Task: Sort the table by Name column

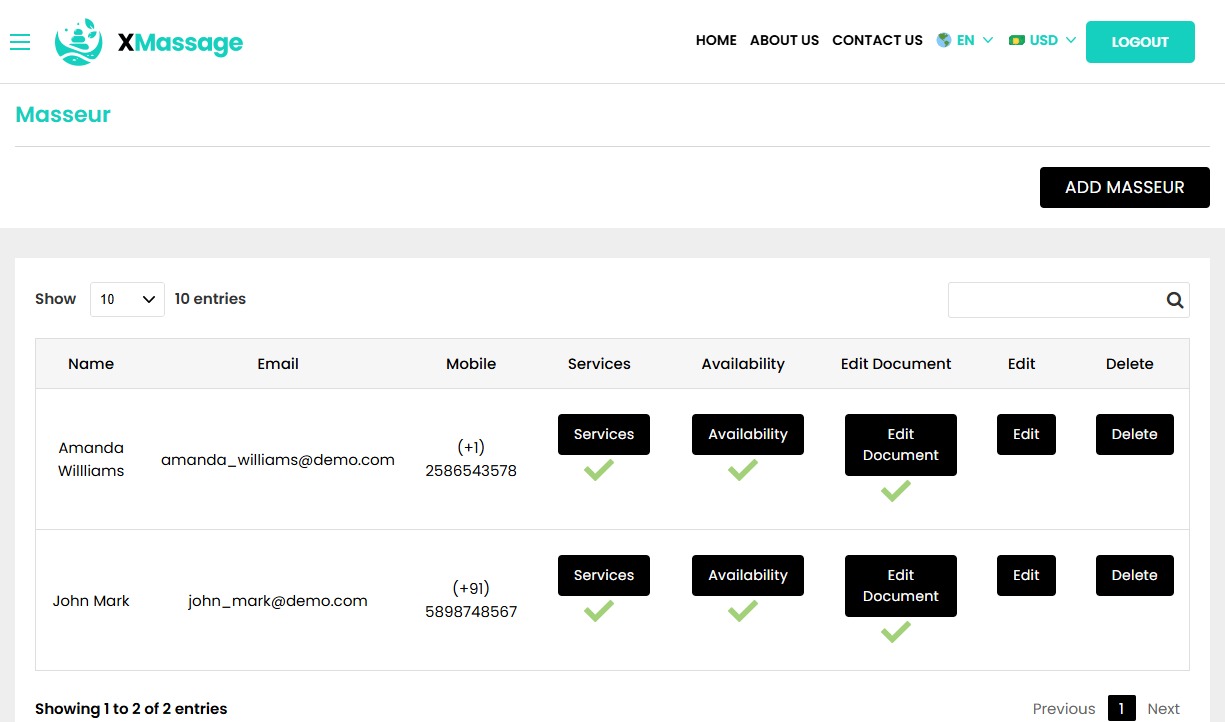Action: (x=91, y=364)
